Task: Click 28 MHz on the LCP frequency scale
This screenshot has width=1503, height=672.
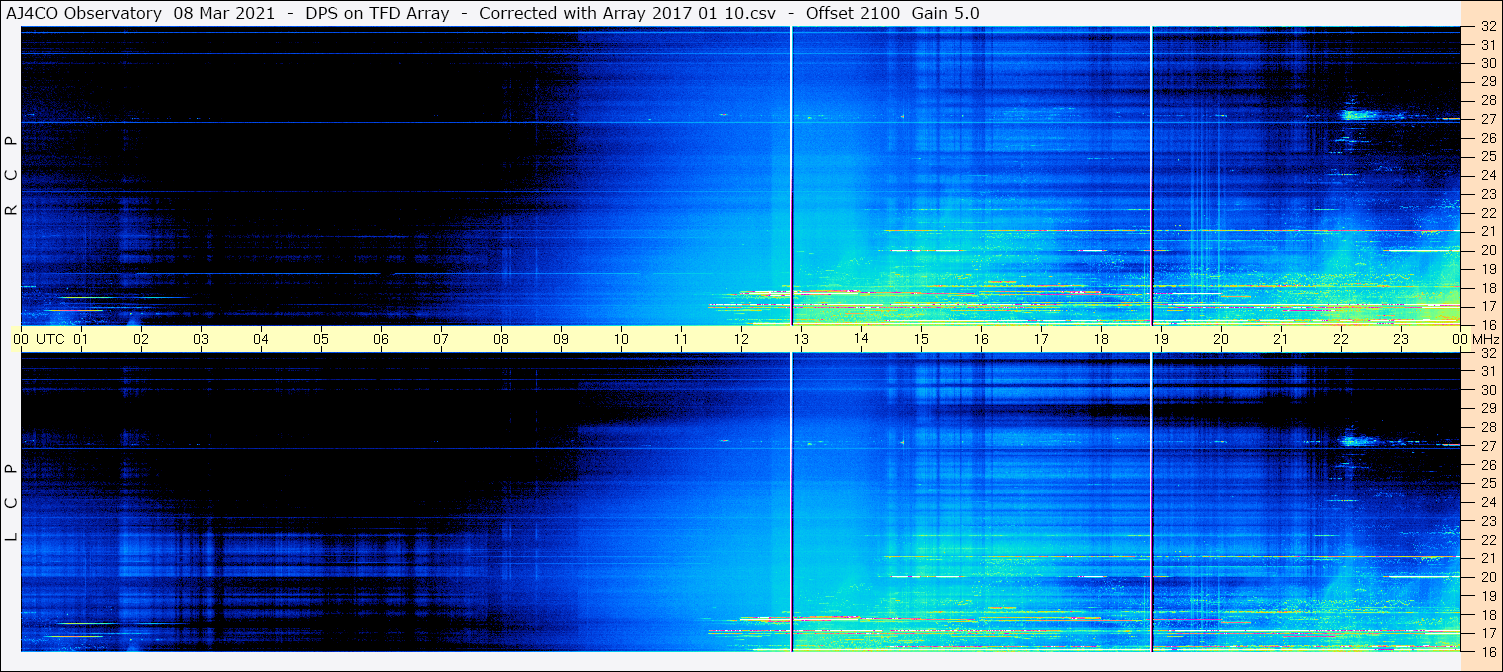Action: (1488, 427)
